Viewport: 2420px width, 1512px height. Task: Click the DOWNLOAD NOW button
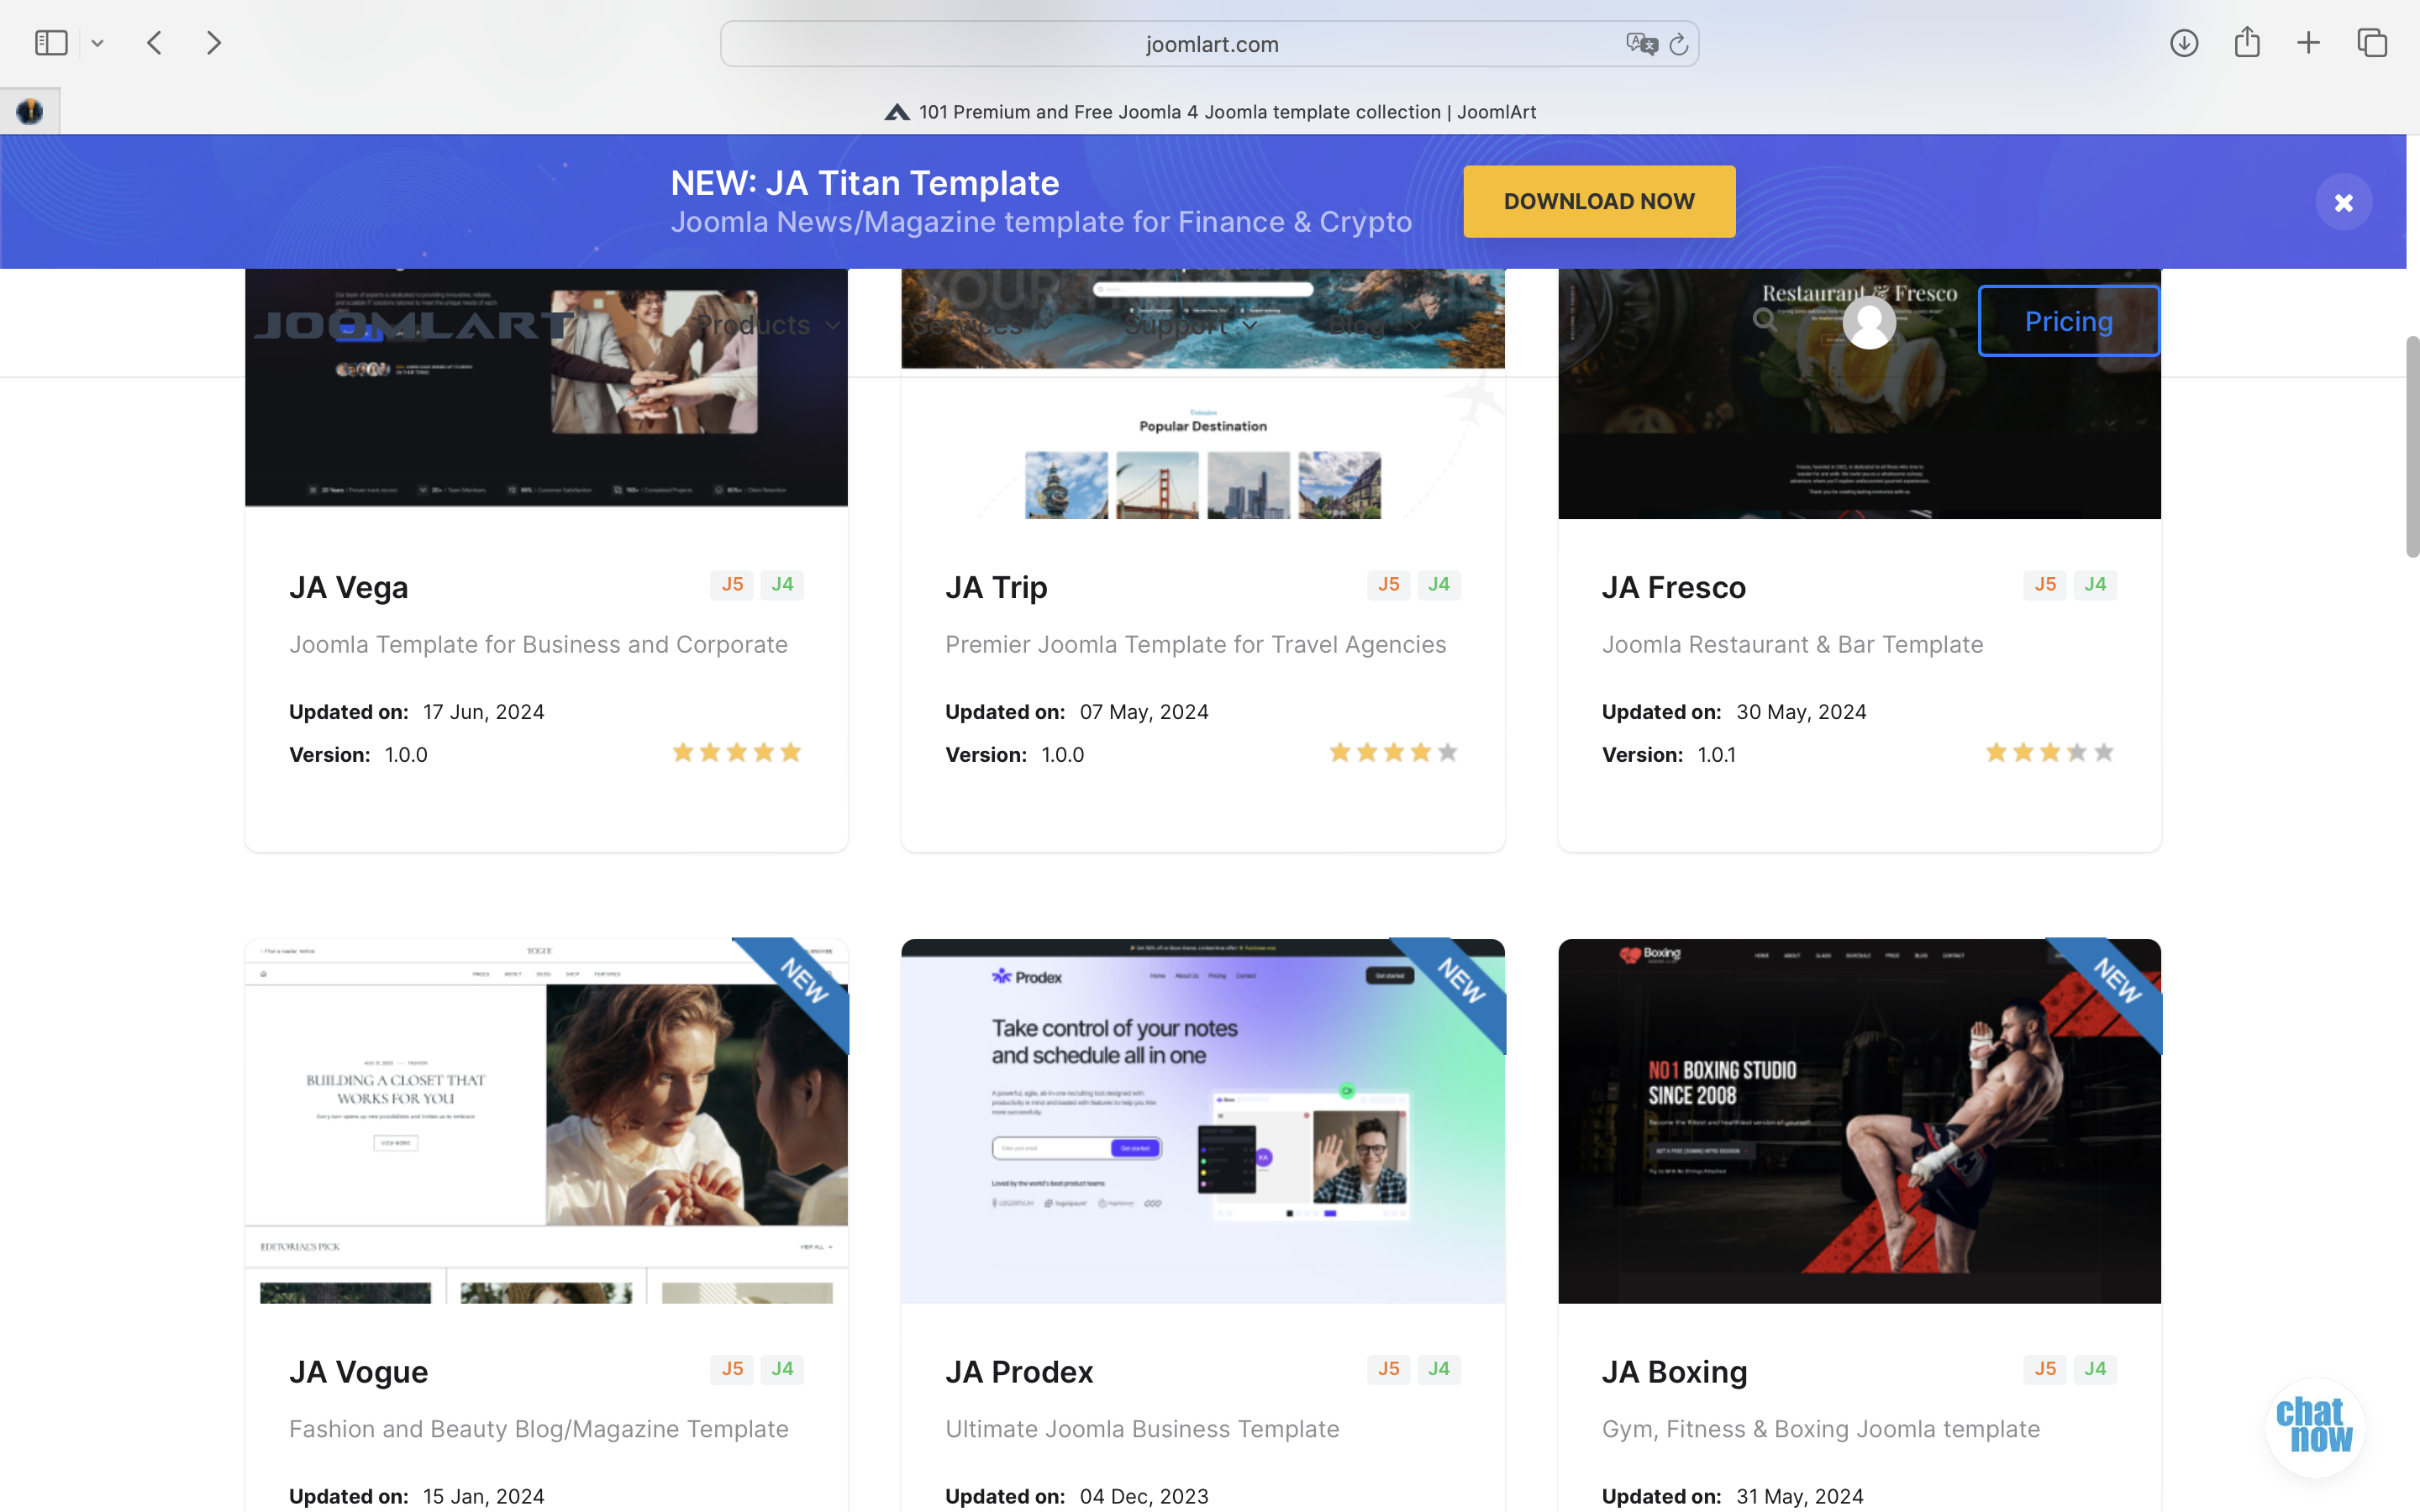[x=1598, y=201]
